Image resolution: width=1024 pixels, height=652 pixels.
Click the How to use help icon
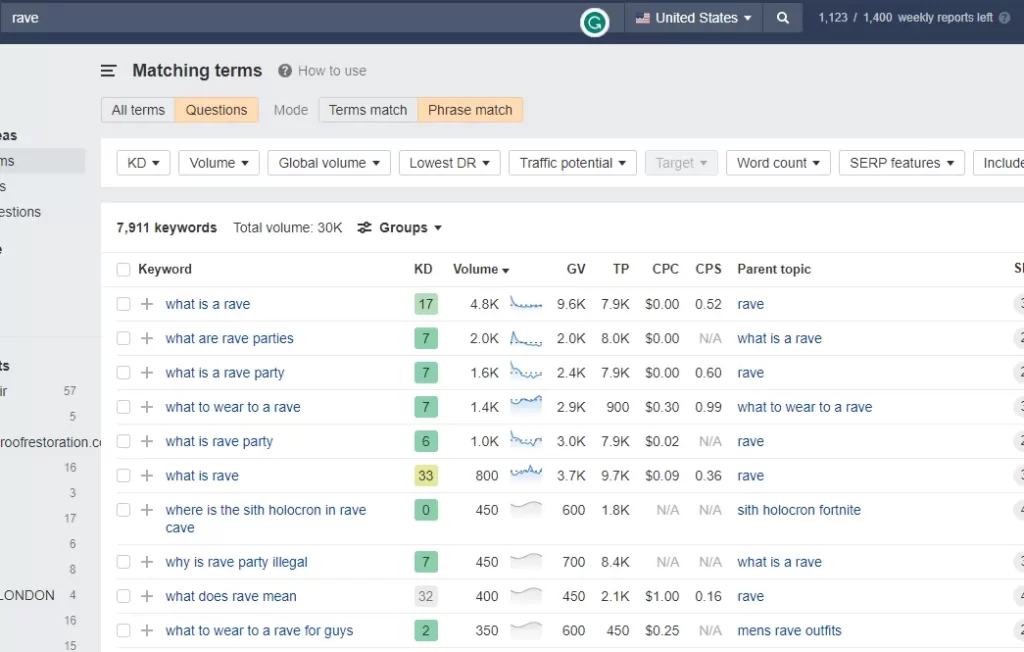click(285, 71)
